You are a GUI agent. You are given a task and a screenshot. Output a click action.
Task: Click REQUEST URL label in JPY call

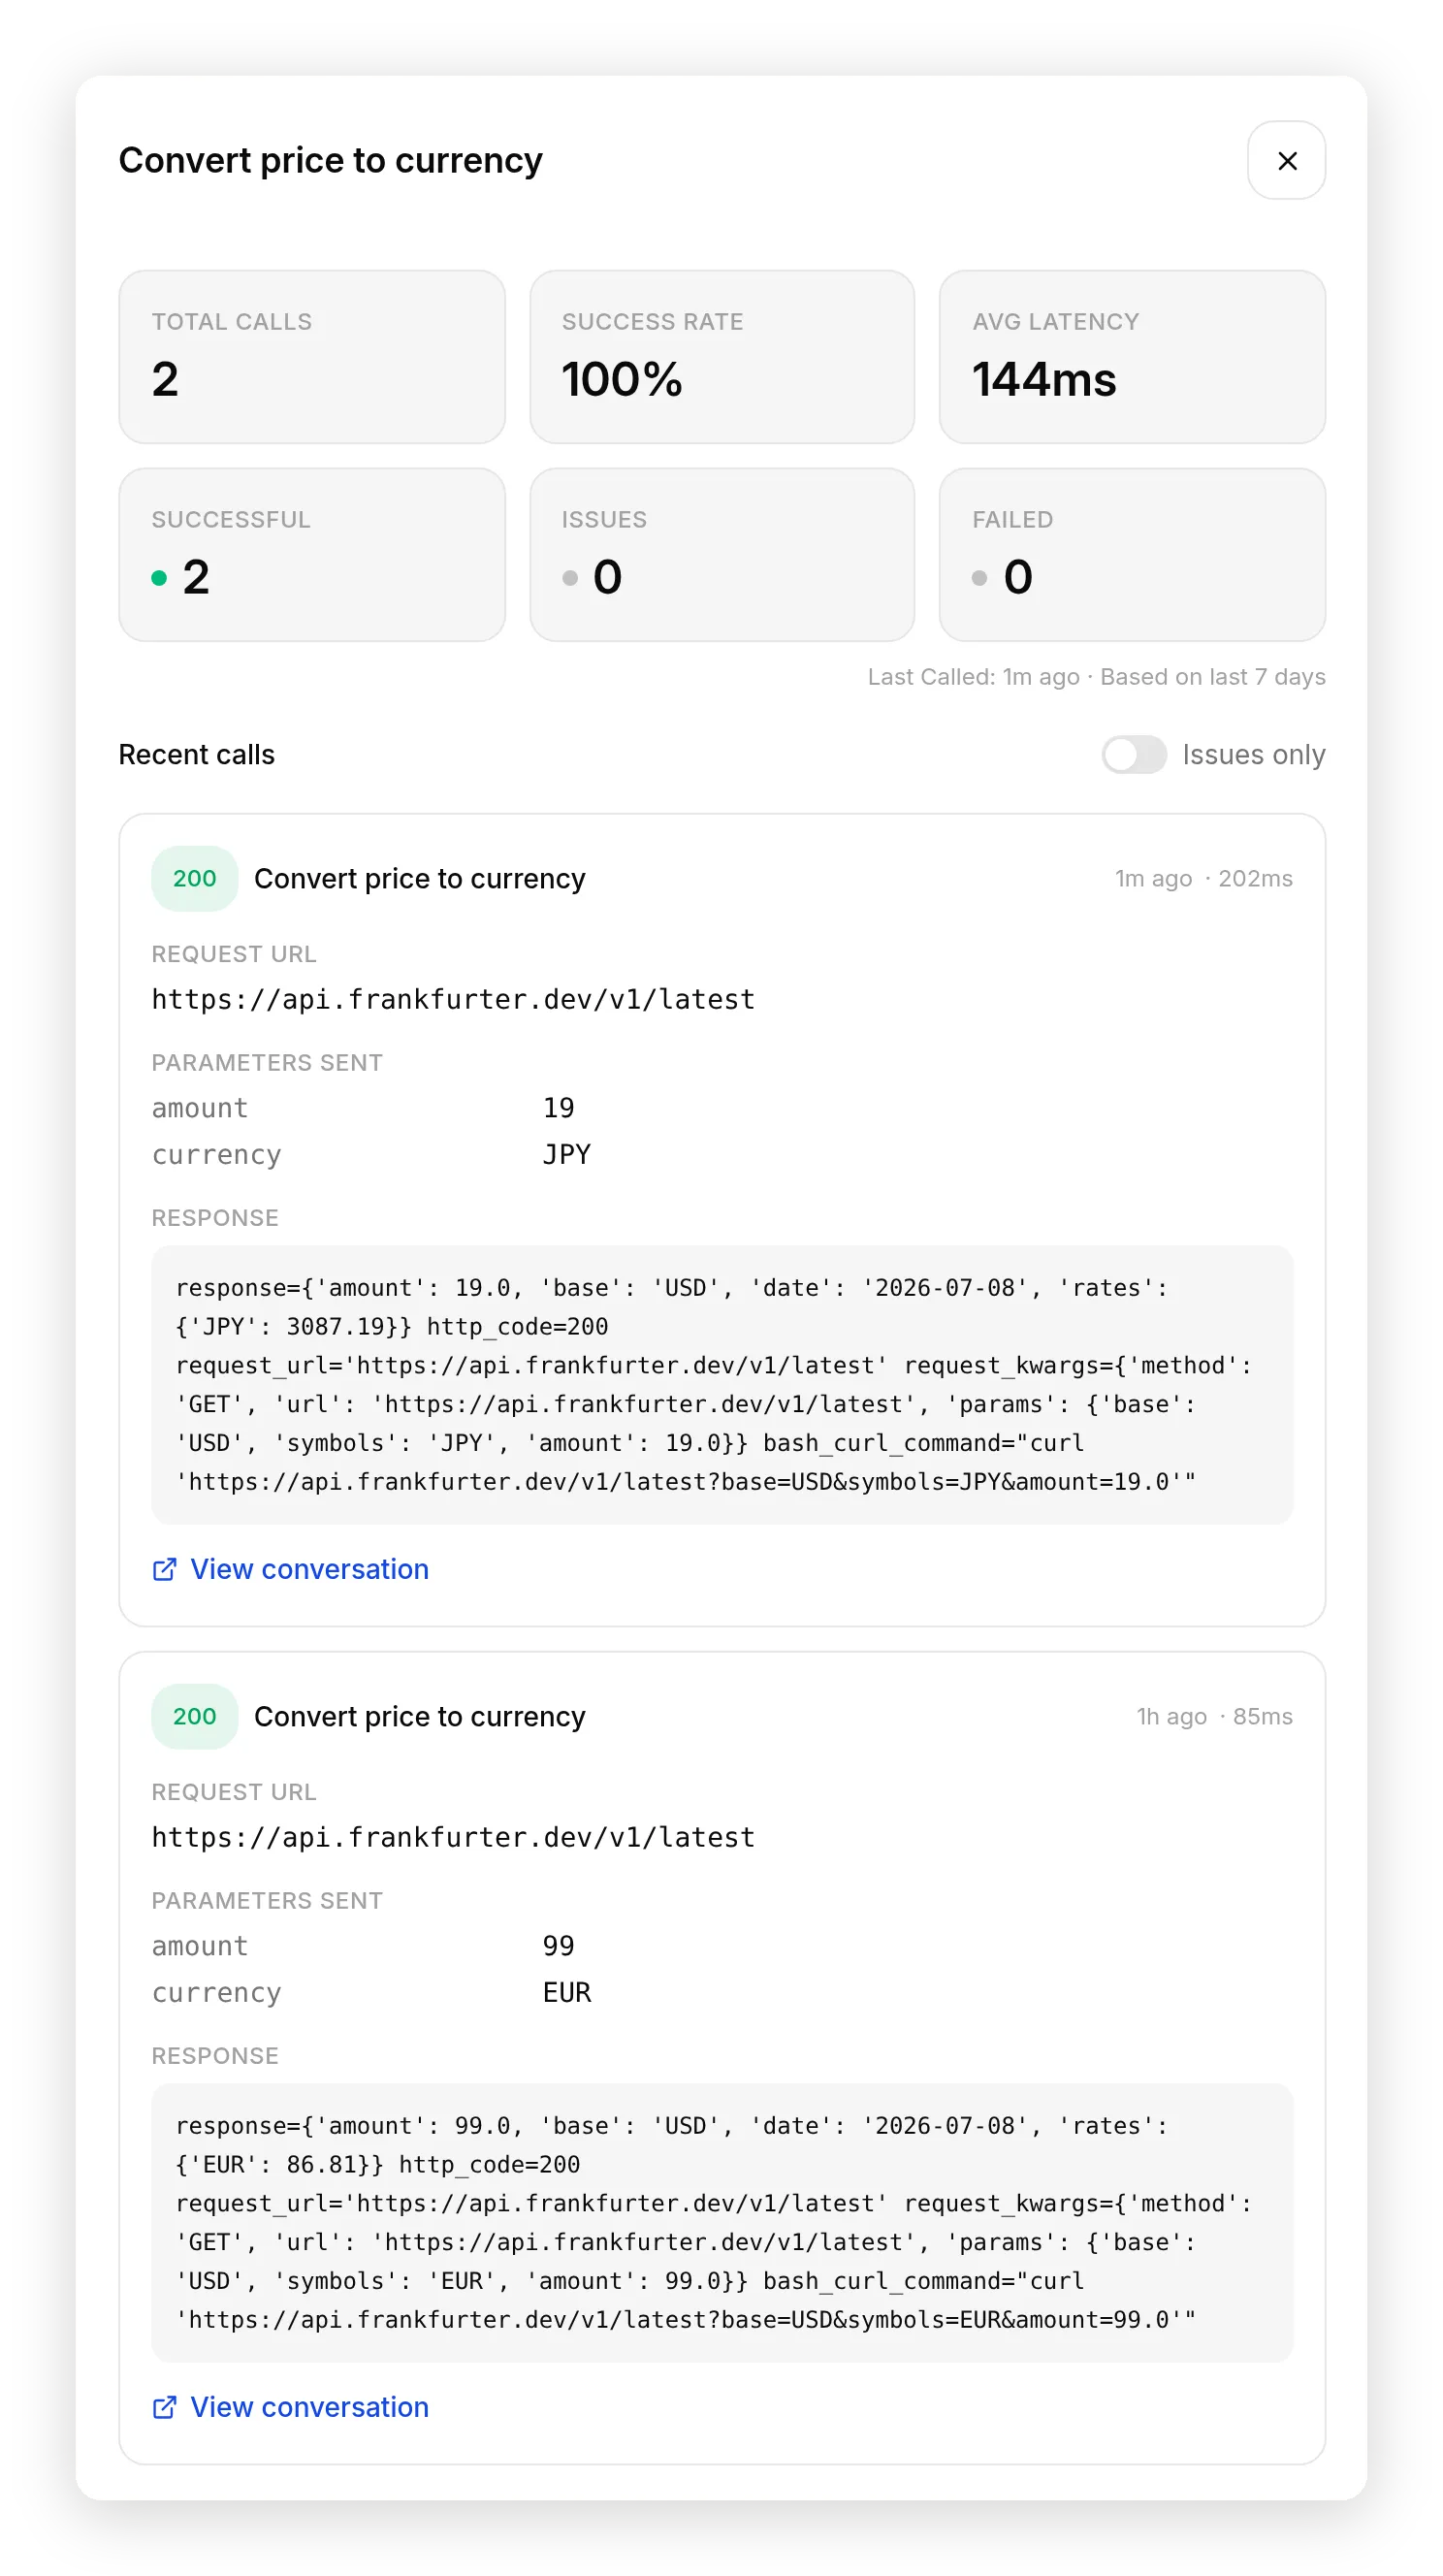[x=234, y=955]
